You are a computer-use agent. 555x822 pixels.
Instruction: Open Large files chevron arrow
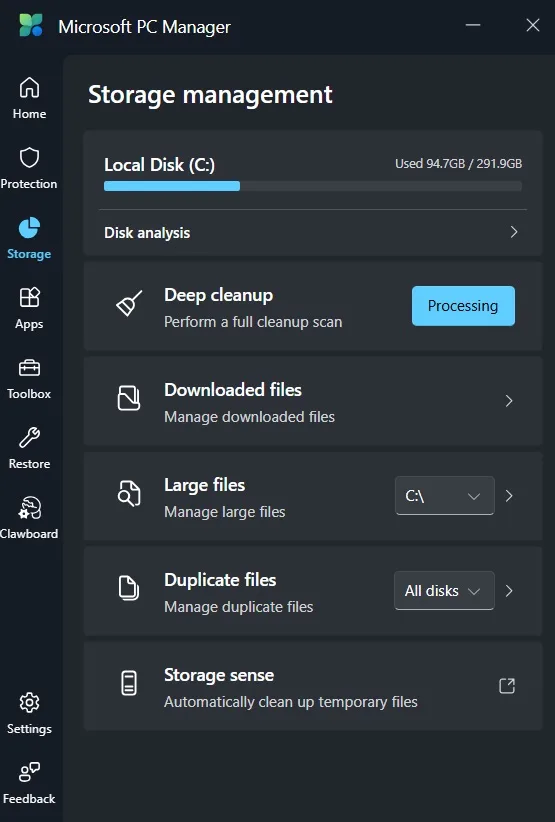508,496
